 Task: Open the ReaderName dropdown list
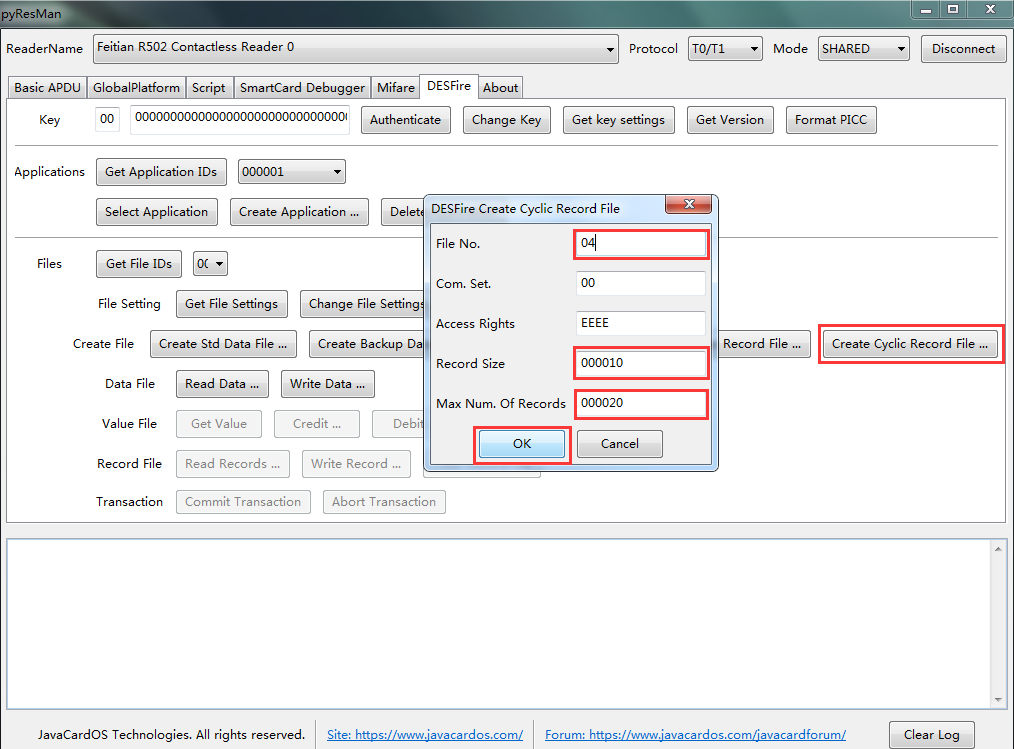[610, 50]
